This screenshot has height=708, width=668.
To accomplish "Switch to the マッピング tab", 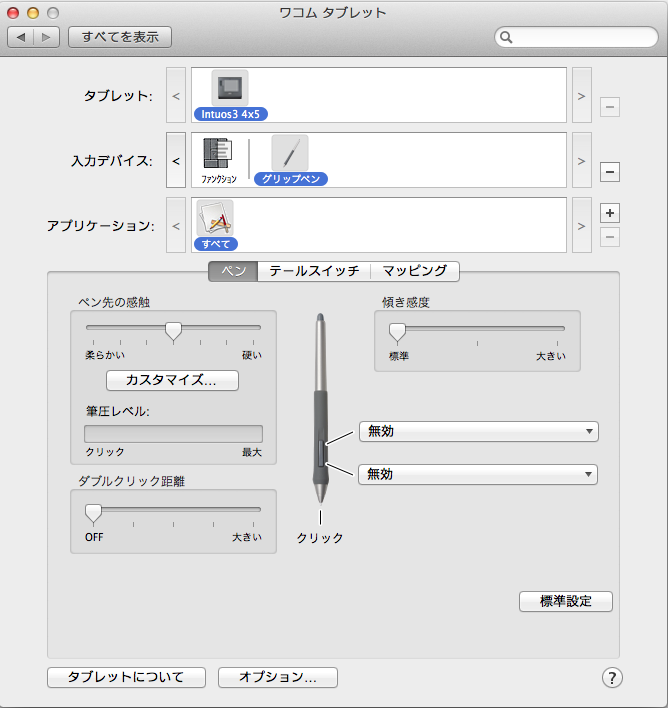I will click(415, 271).
